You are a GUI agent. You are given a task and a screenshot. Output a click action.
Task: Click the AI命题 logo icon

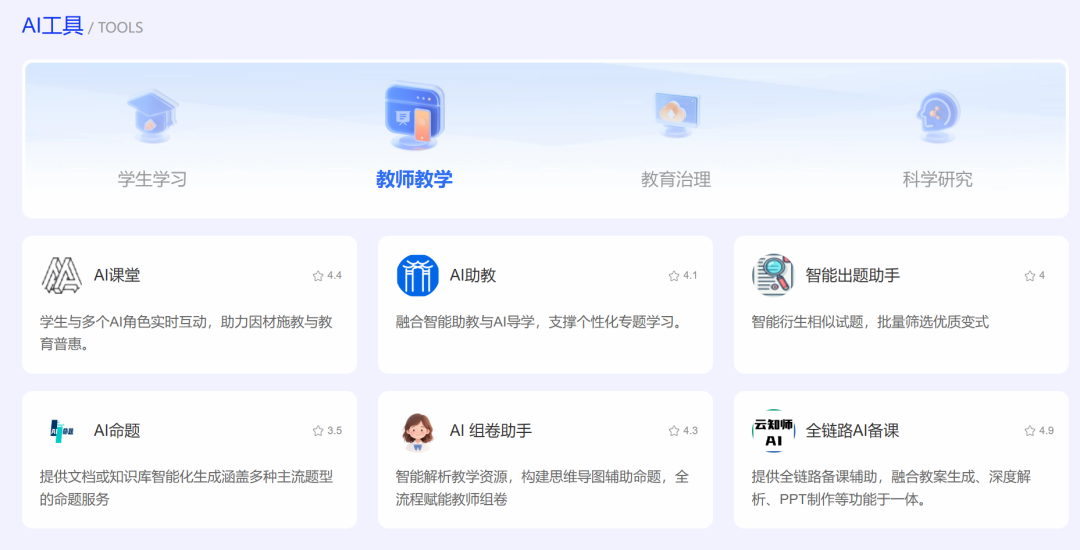pos(61,430)
